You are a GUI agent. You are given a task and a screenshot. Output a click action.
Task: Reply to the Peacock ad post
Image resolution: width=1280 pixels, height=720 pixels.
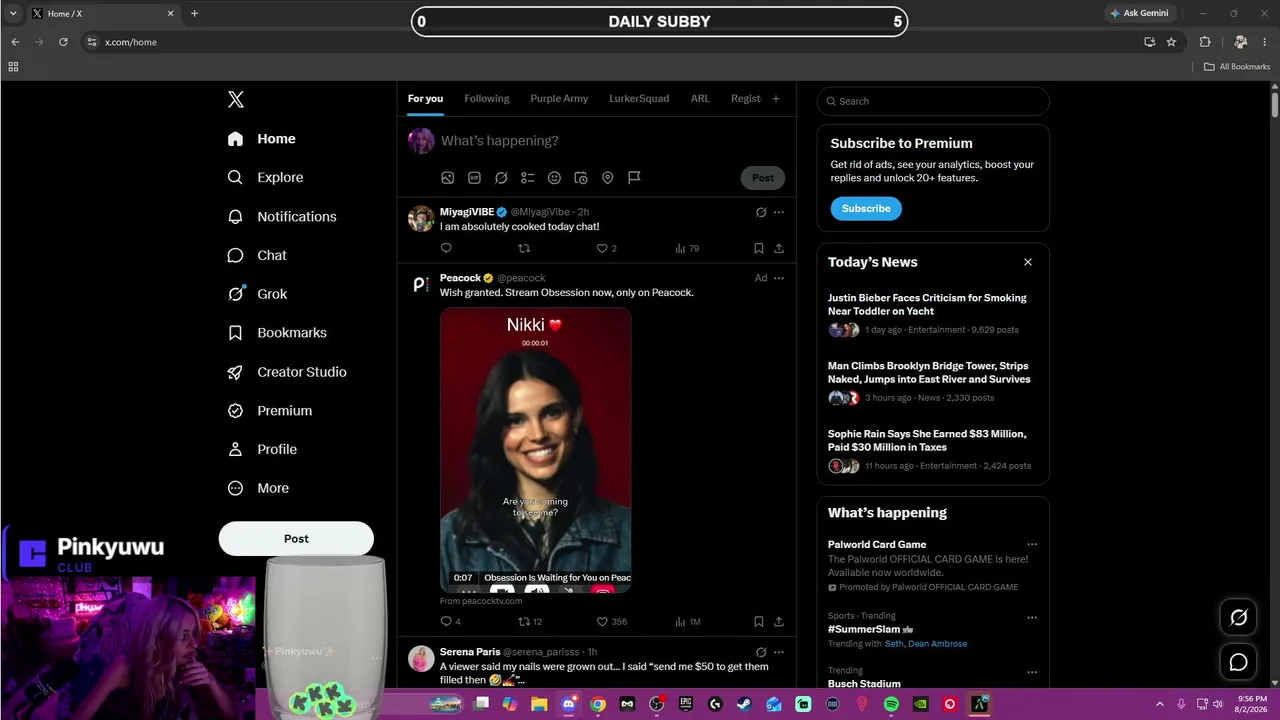pyautogui.click(x=446, y=622)
